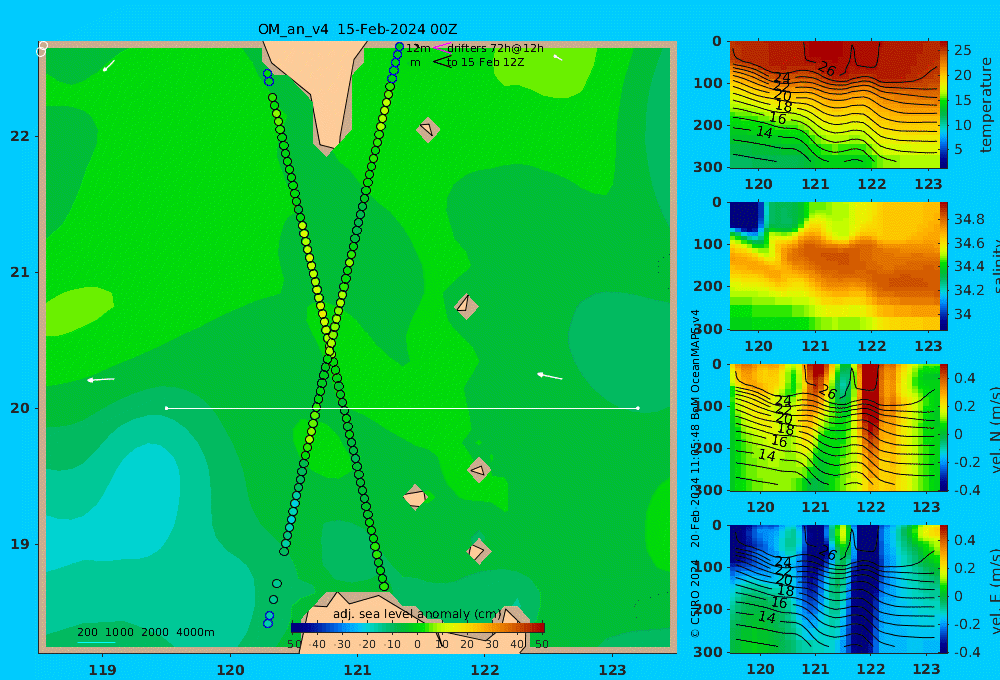The image size is (1000, 680).
Task: Click the white current arrow near 119°E, 20.2°N
Action: click(101, 380)
